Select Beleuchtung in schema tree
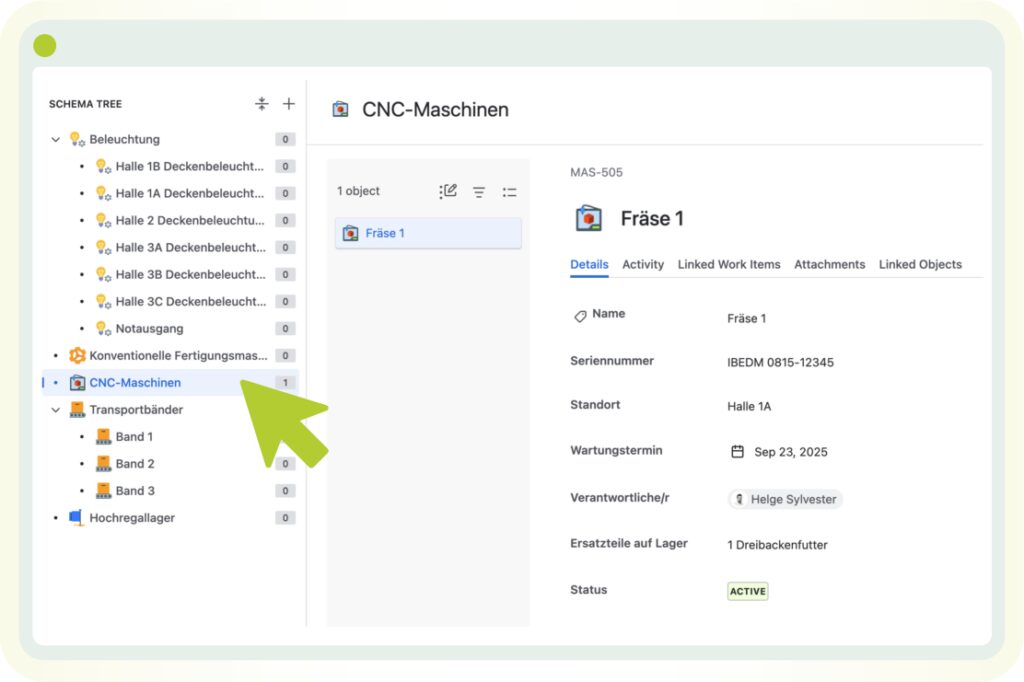Image resolution: width=1024 pixels, height=682 pixels. click(x=124, y=139)
